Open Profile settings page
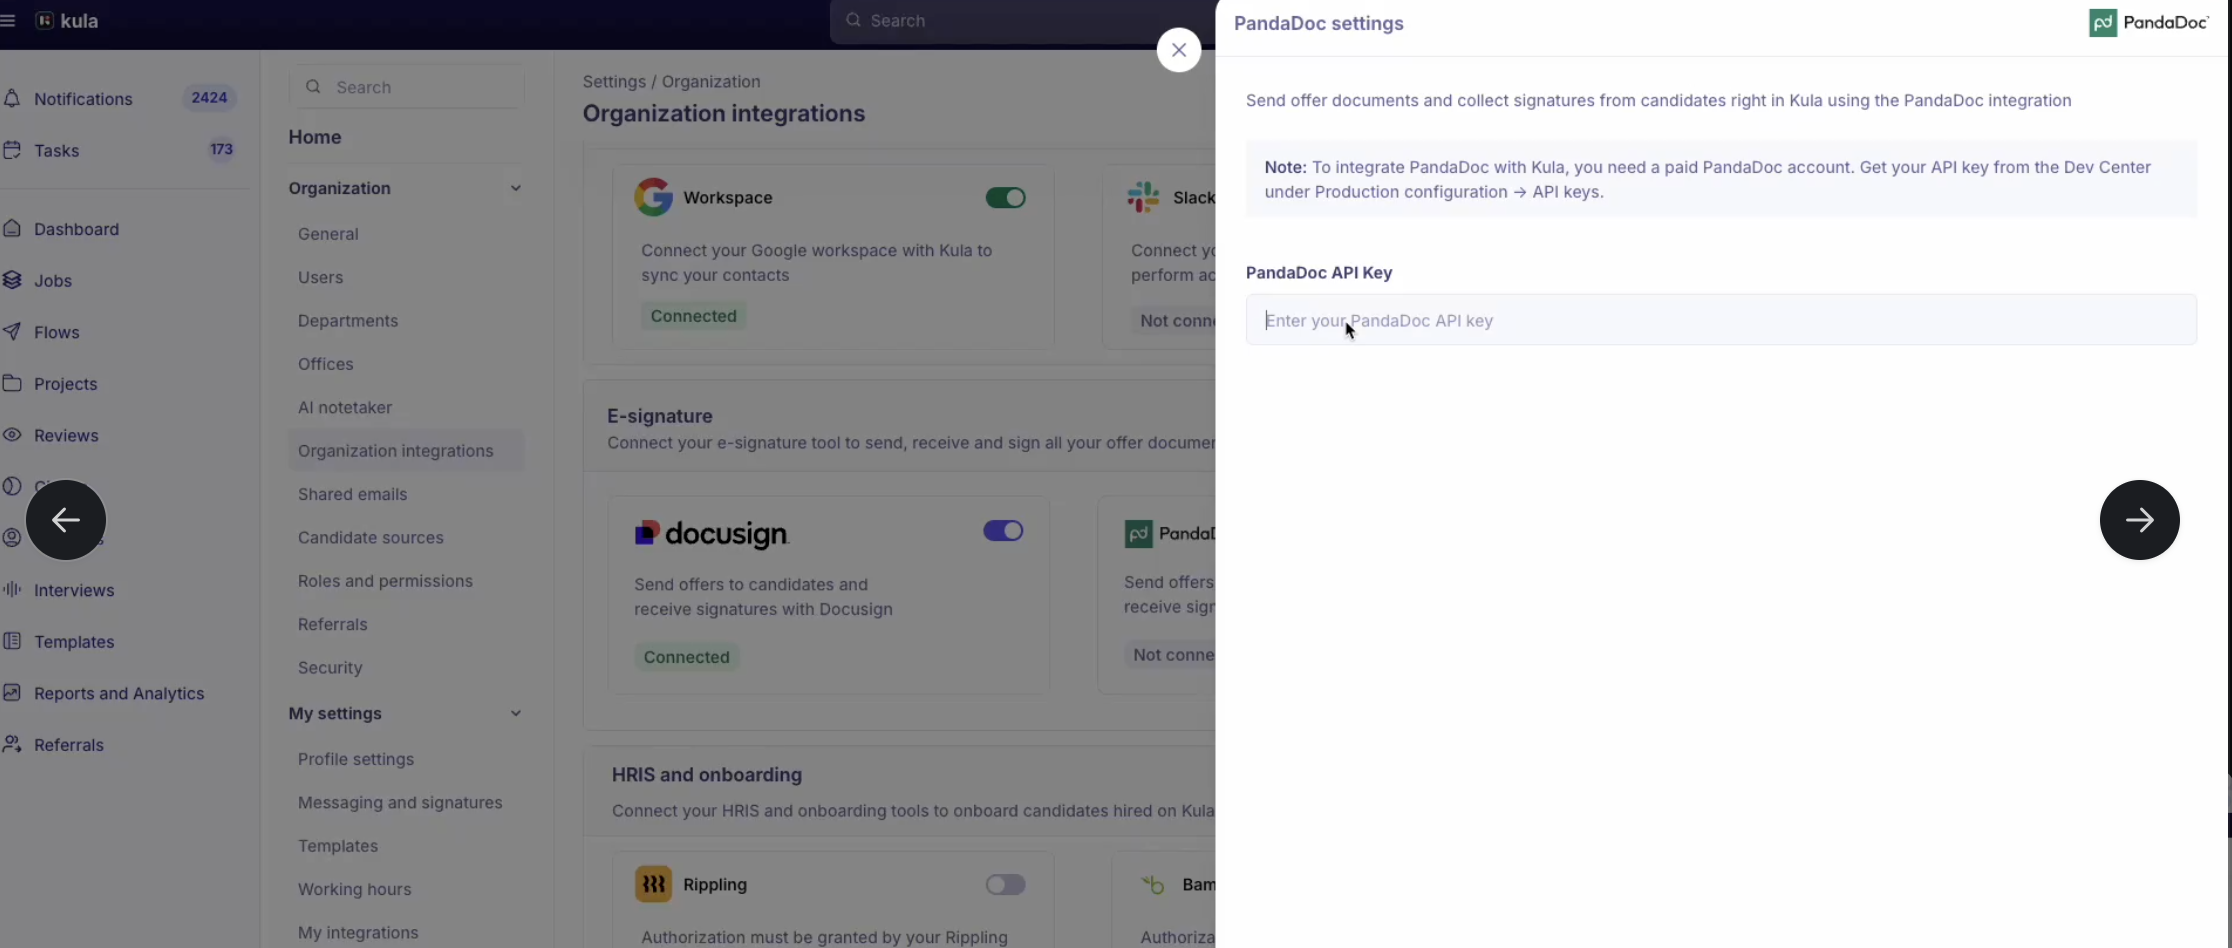 click(x=356, y=759)
